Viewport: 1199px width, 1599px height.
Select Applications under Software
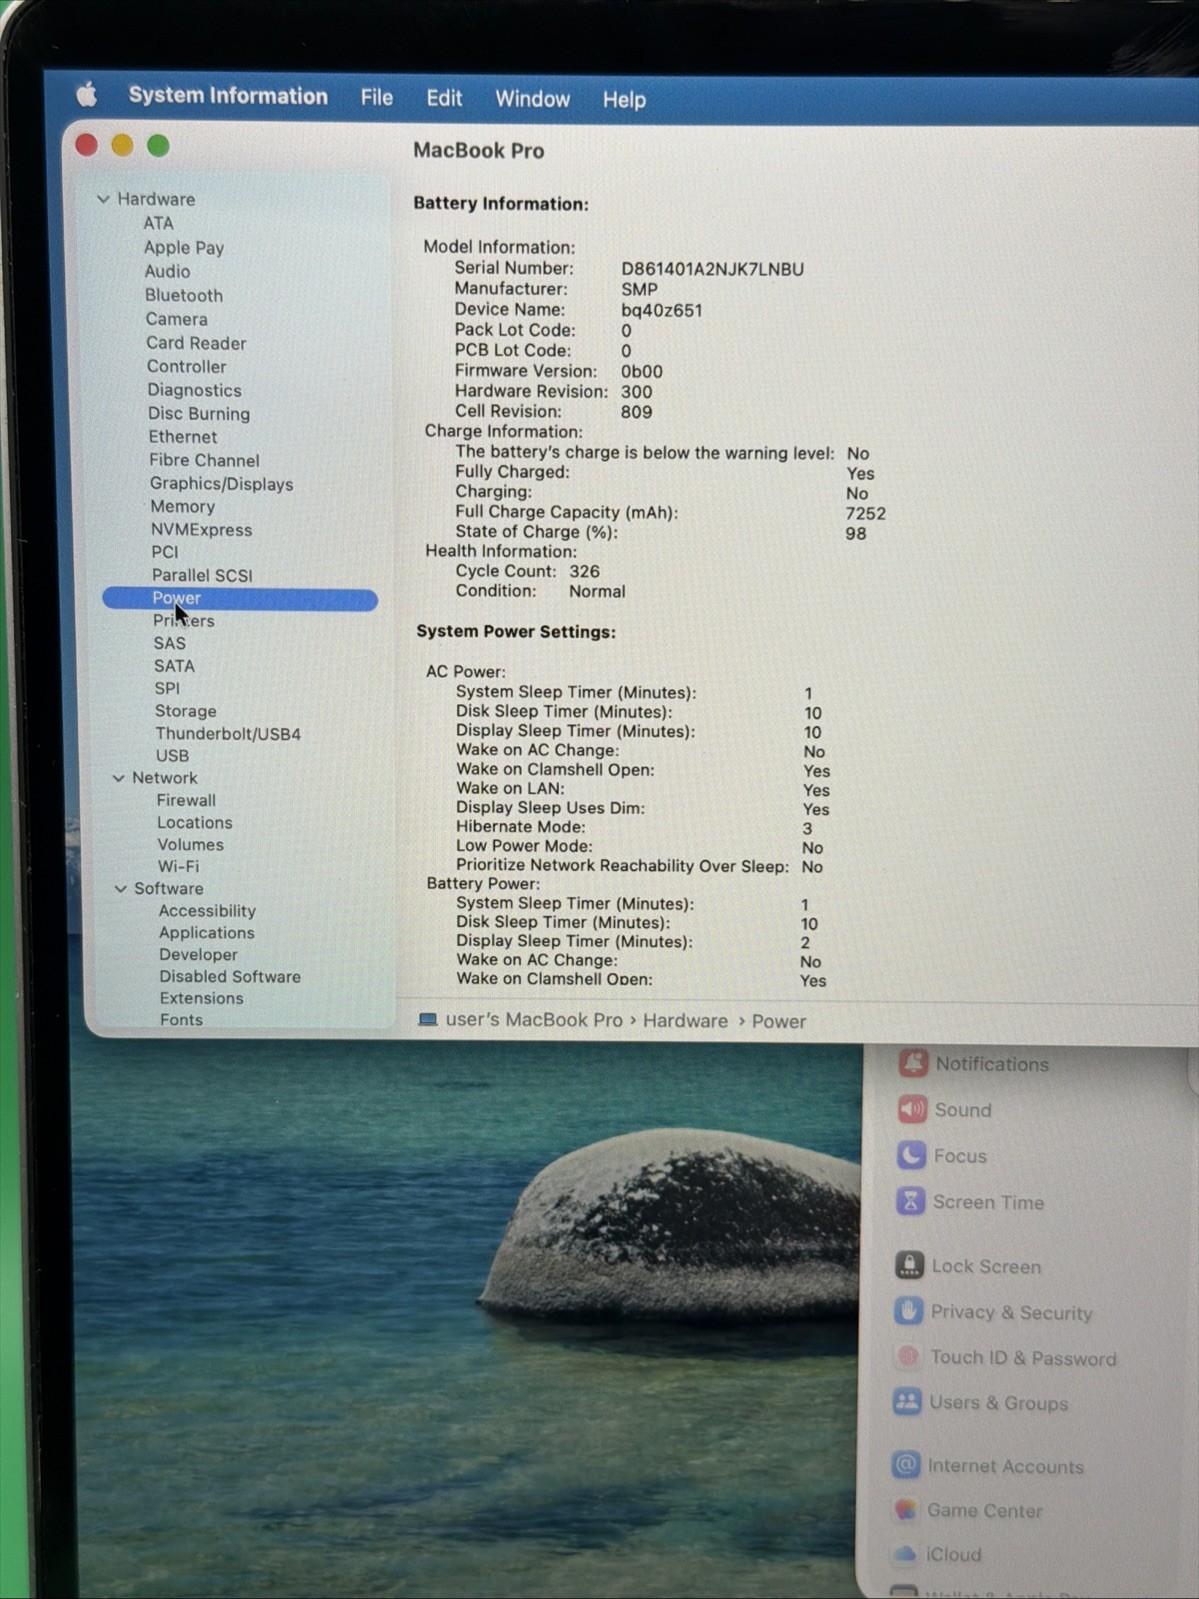[206, 932]
